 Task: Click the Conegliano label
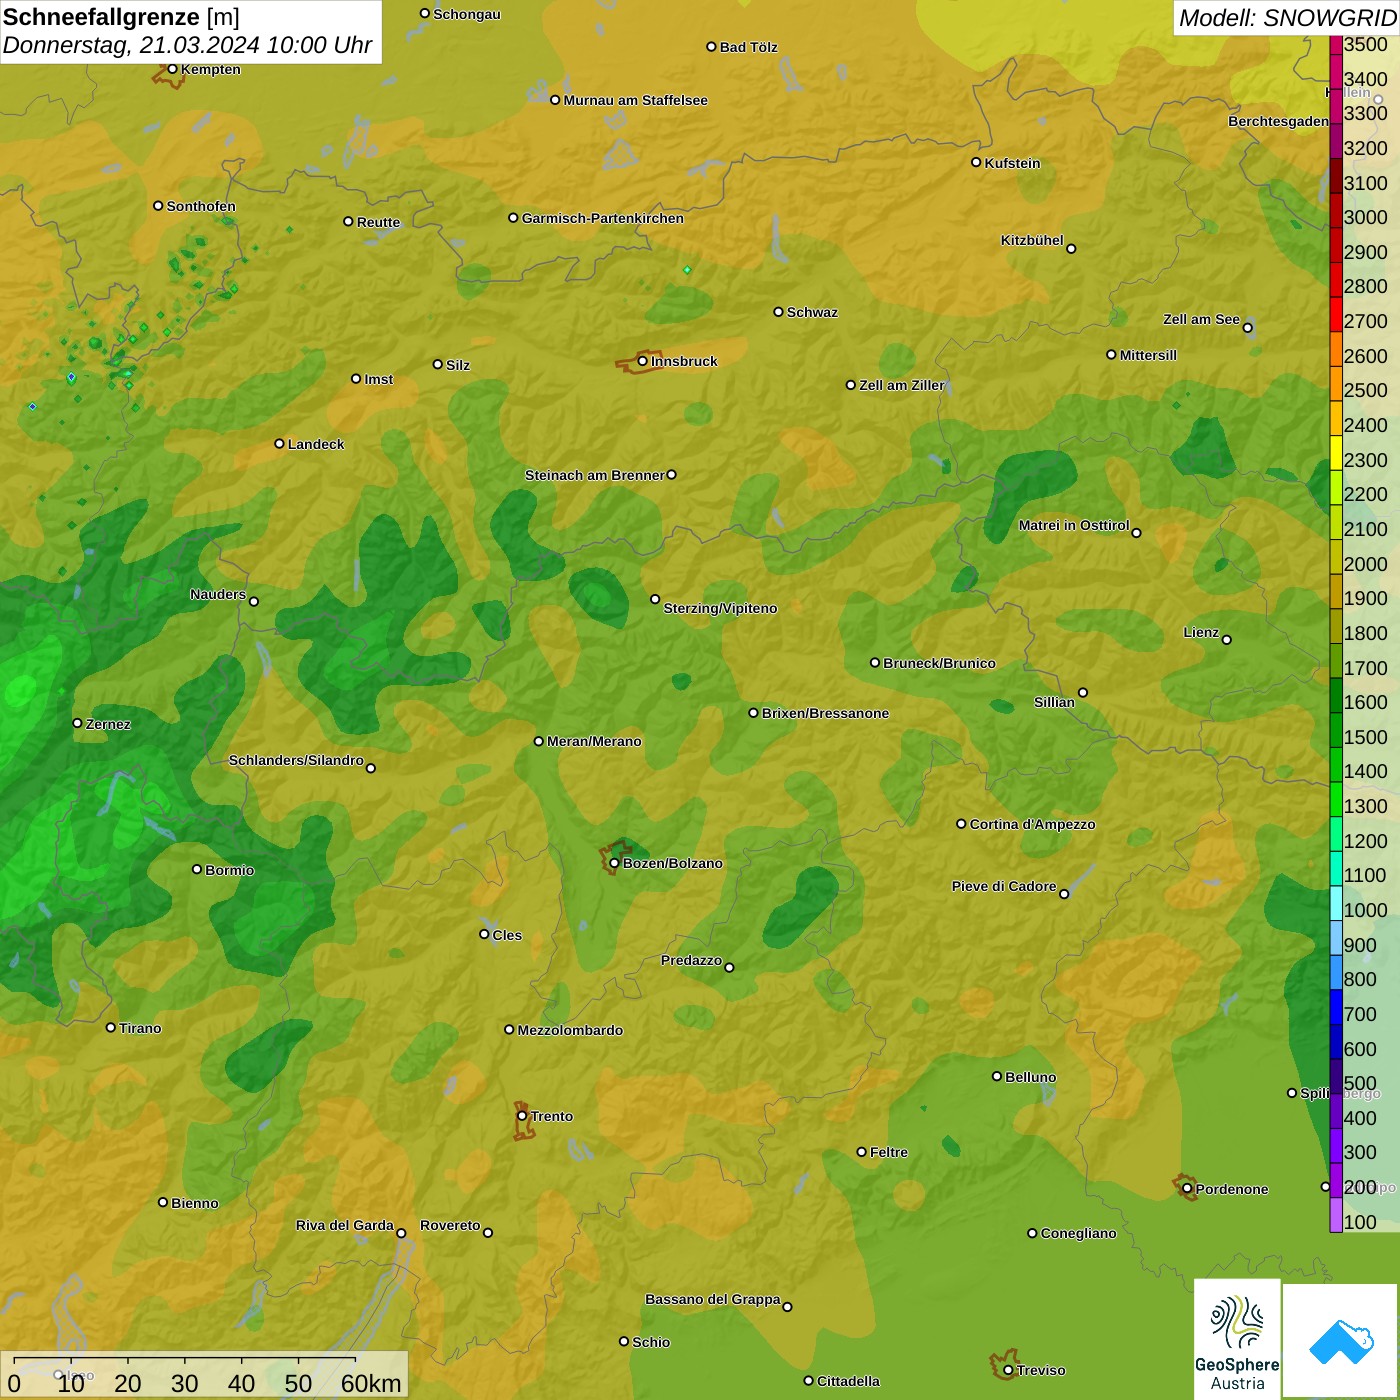tap(1078, 1233)
